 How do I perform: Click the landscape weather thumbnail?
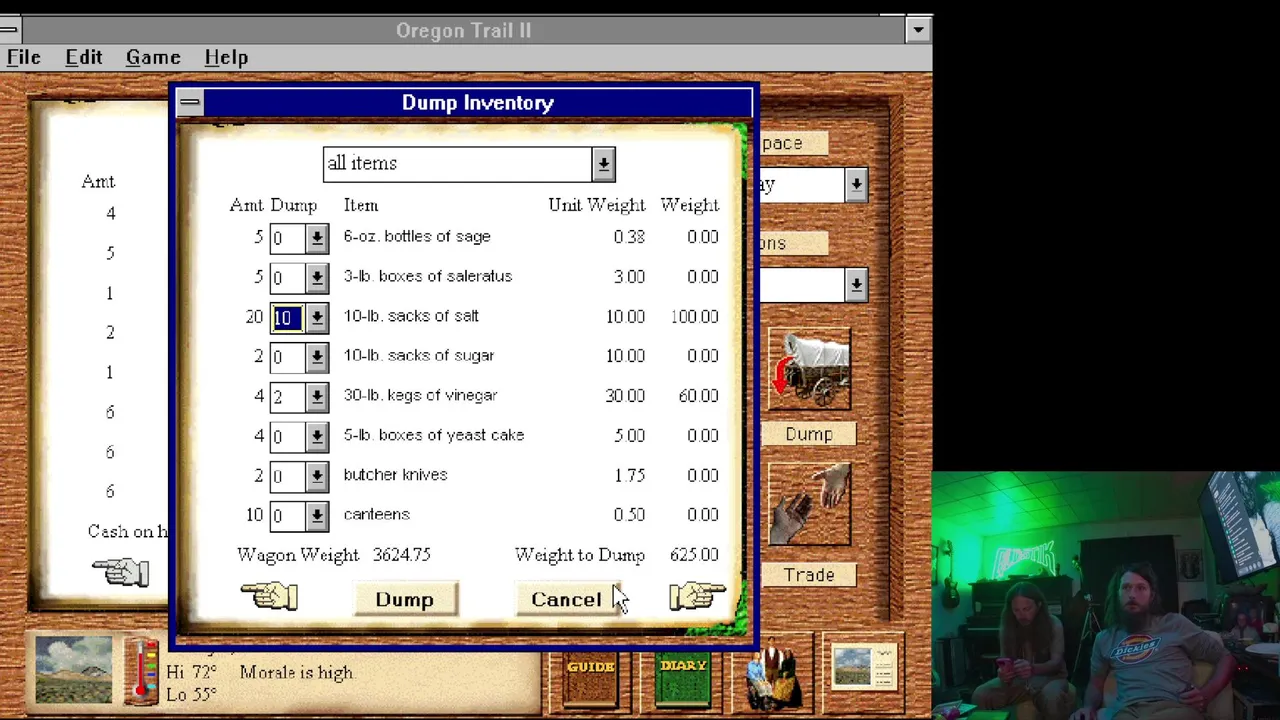click(x=73, y=670)
